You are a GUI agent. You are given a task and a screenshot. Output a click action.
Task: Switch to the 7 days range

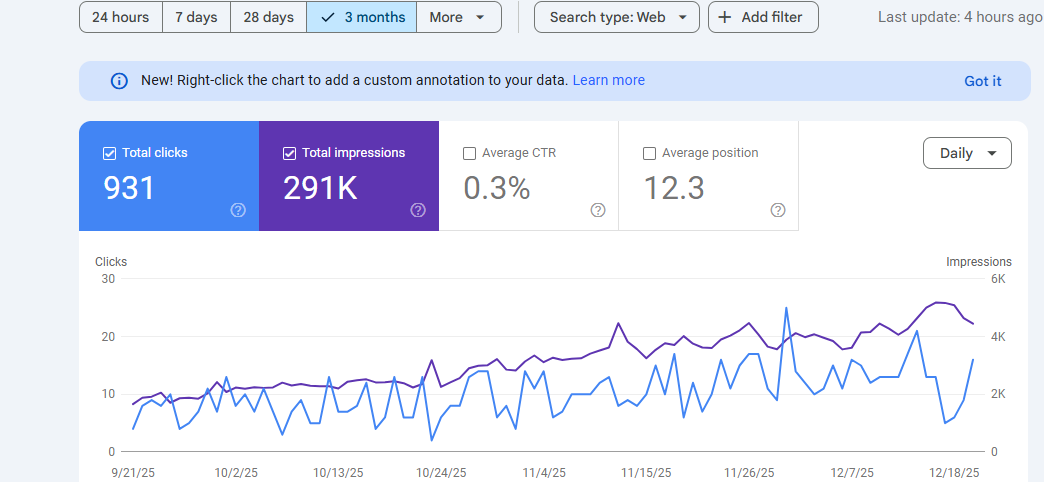coord(196,17)
